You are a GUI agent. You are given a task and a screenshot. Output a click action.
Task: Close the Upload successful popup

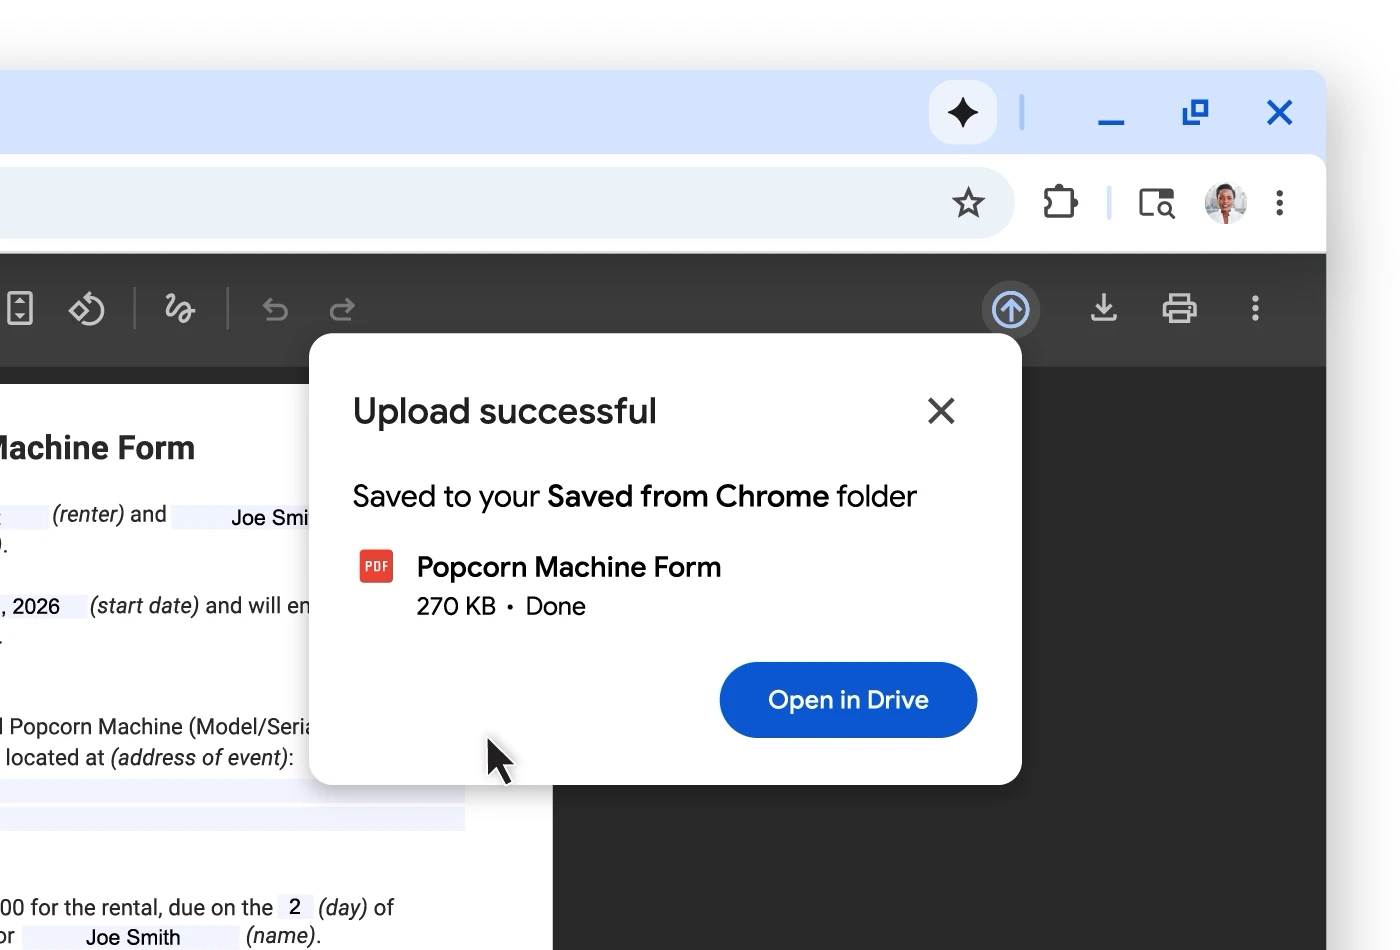(x=941, y=411)
